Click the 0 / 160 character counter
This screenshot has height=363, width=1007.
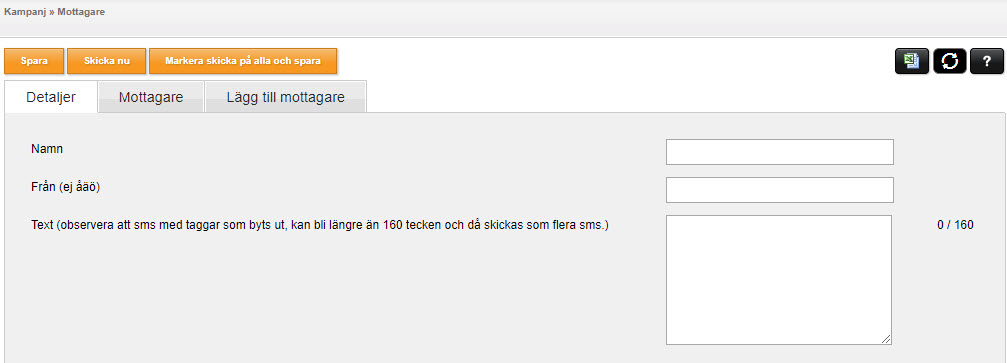tap(955, 225)
